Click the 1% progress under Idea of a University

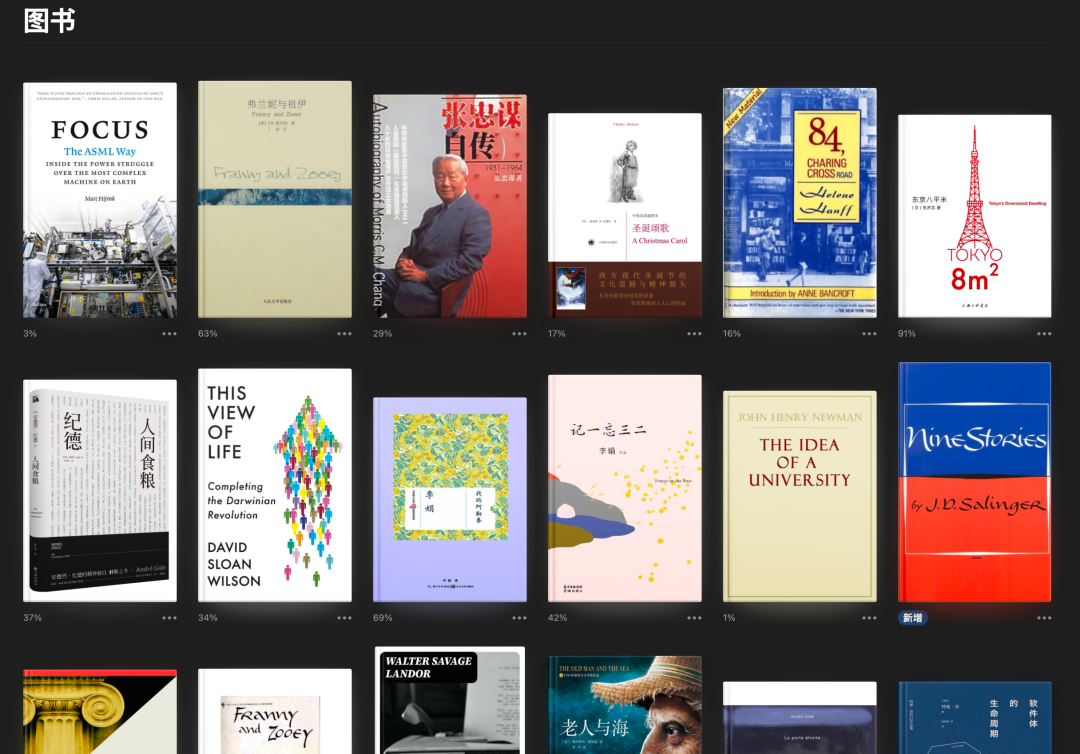tap(729, 618)
